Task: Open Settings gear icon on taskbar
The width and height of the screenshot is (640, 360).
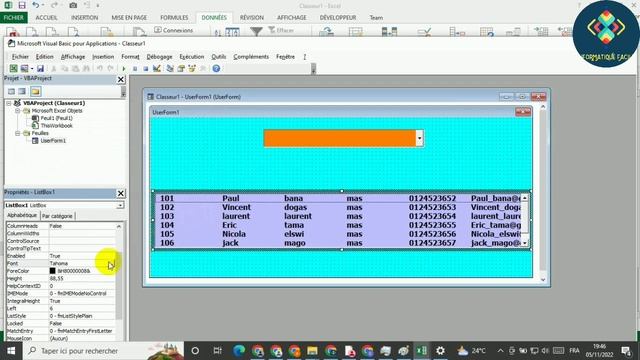Action: pos(440,351)
